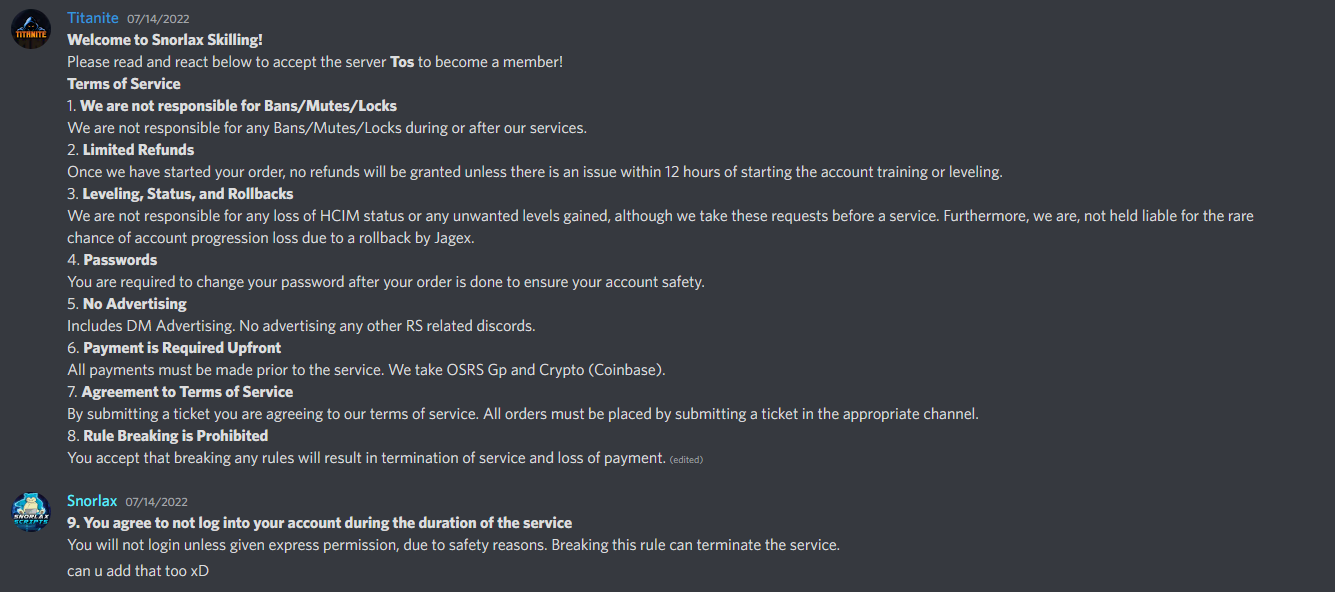Click the timestamp on Snorlax's message
The height and width of the screenshot is (592, 1335).
tap(157, 502)
